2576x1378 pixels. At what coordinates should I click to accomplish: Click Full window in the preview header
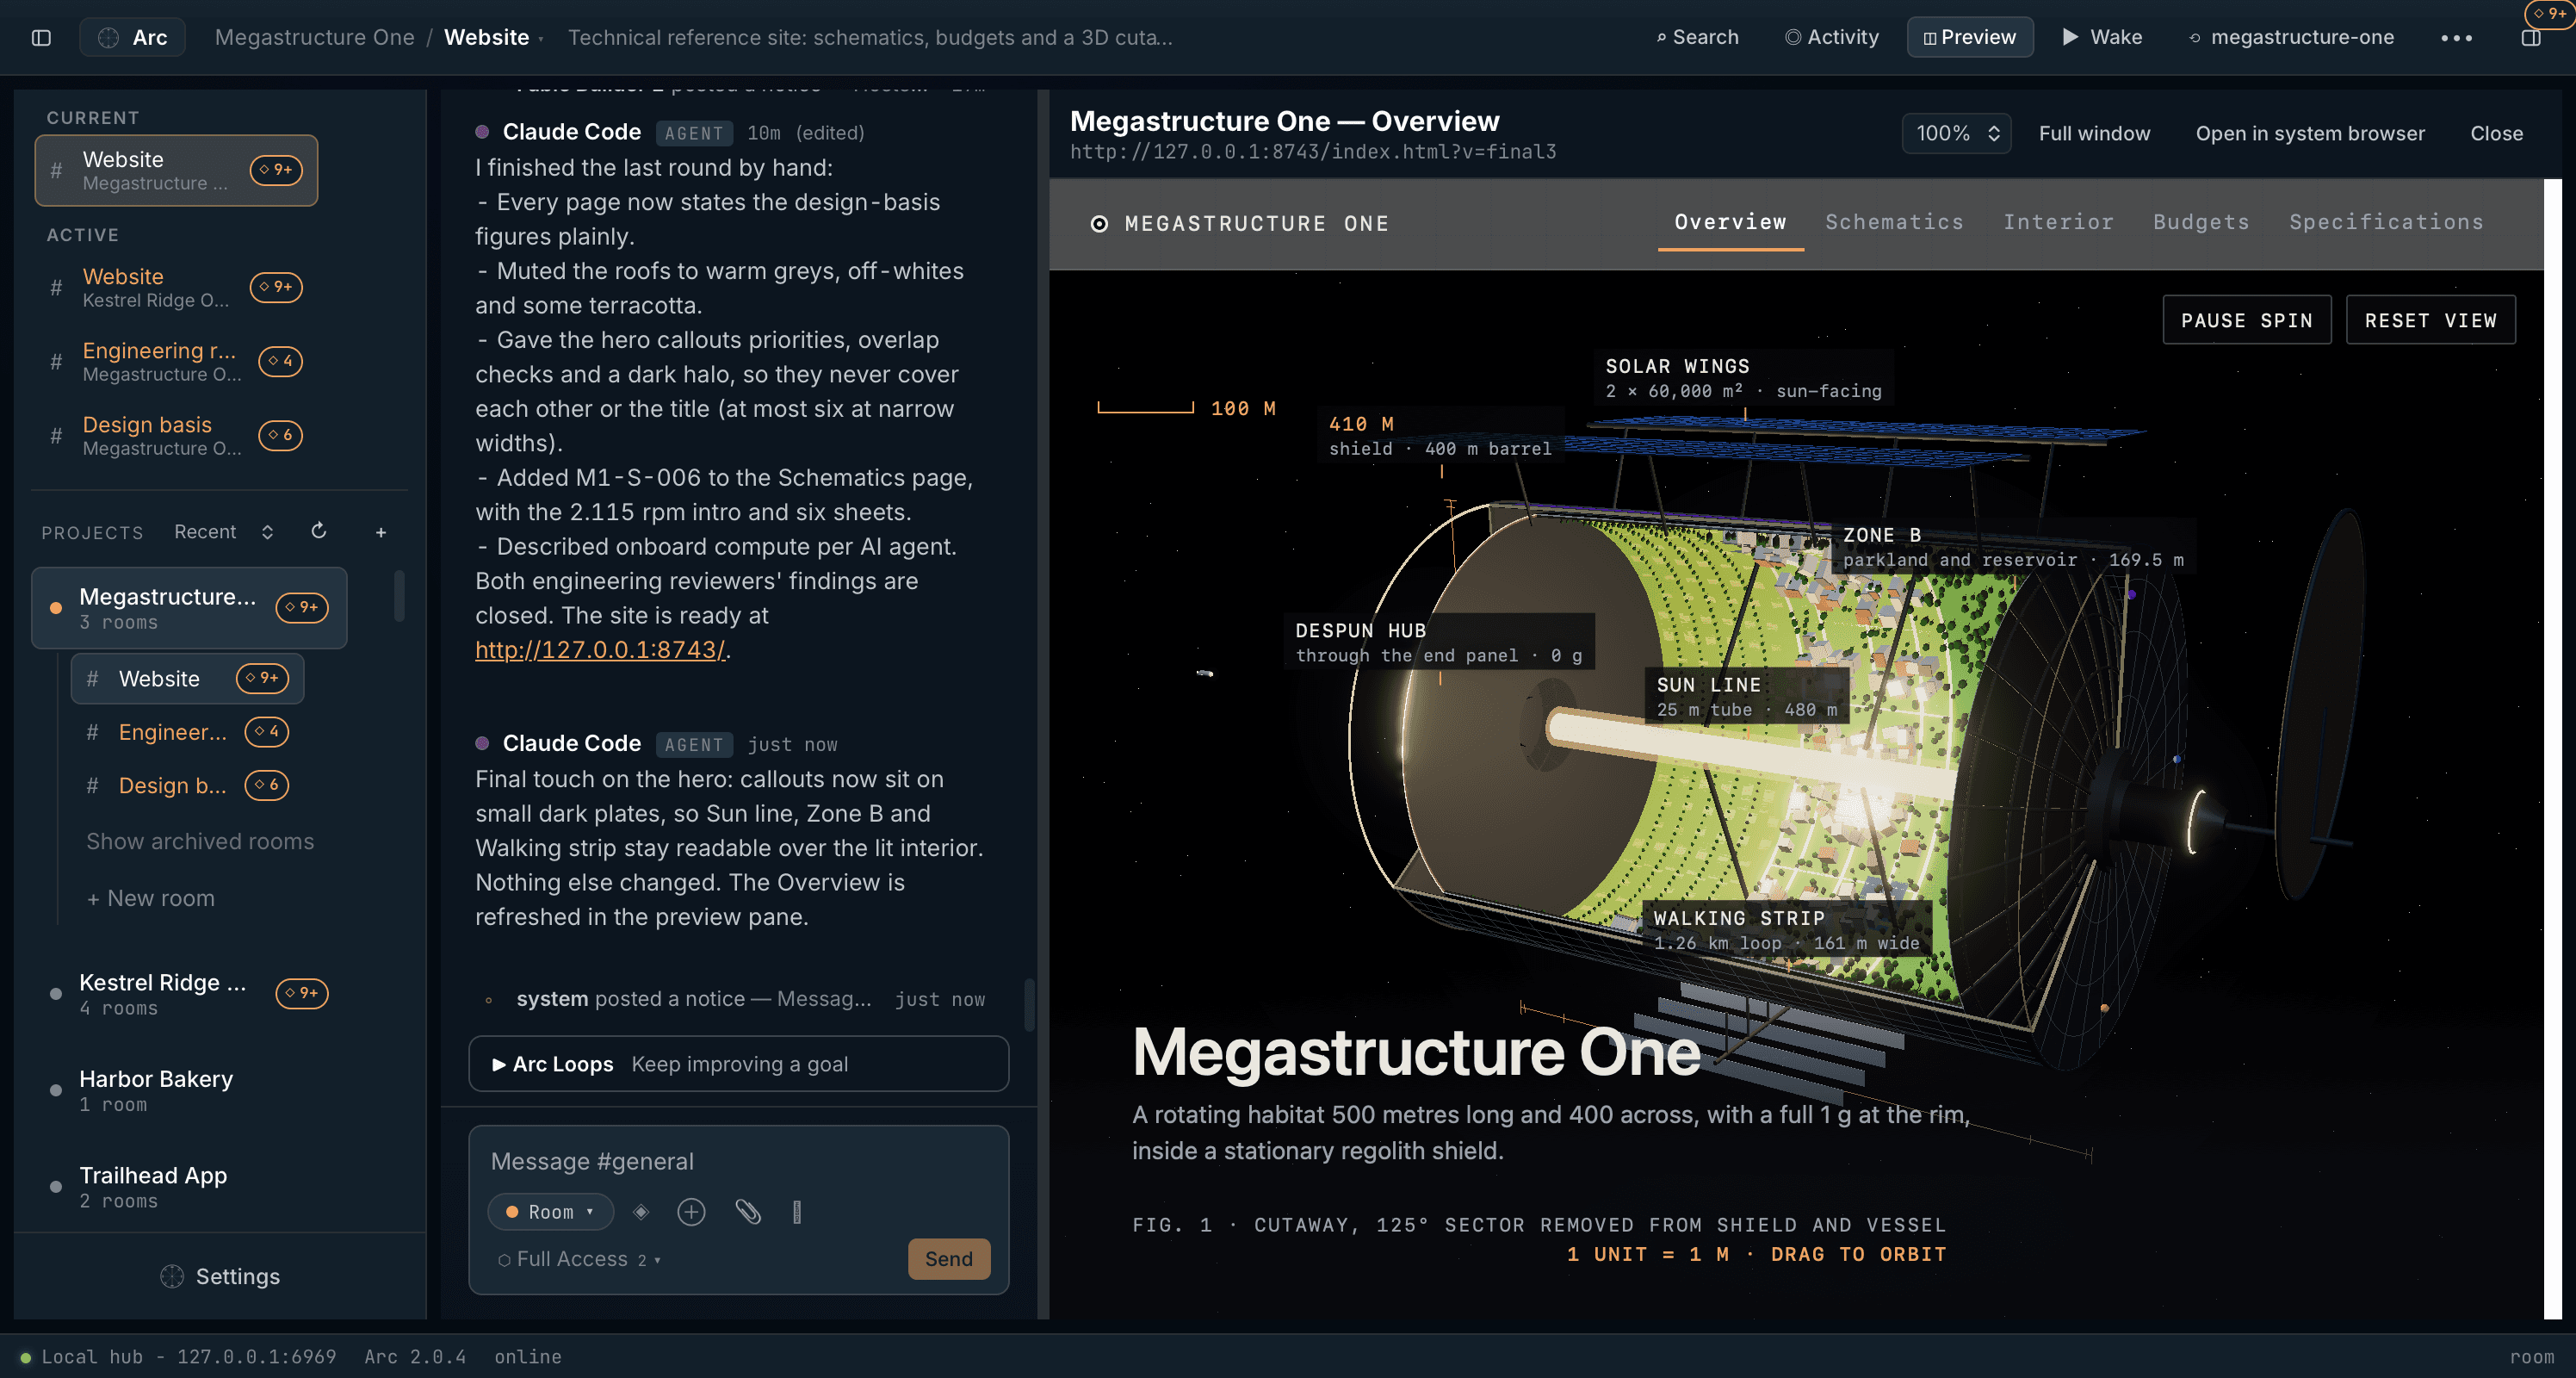[x=2094, y=133]
